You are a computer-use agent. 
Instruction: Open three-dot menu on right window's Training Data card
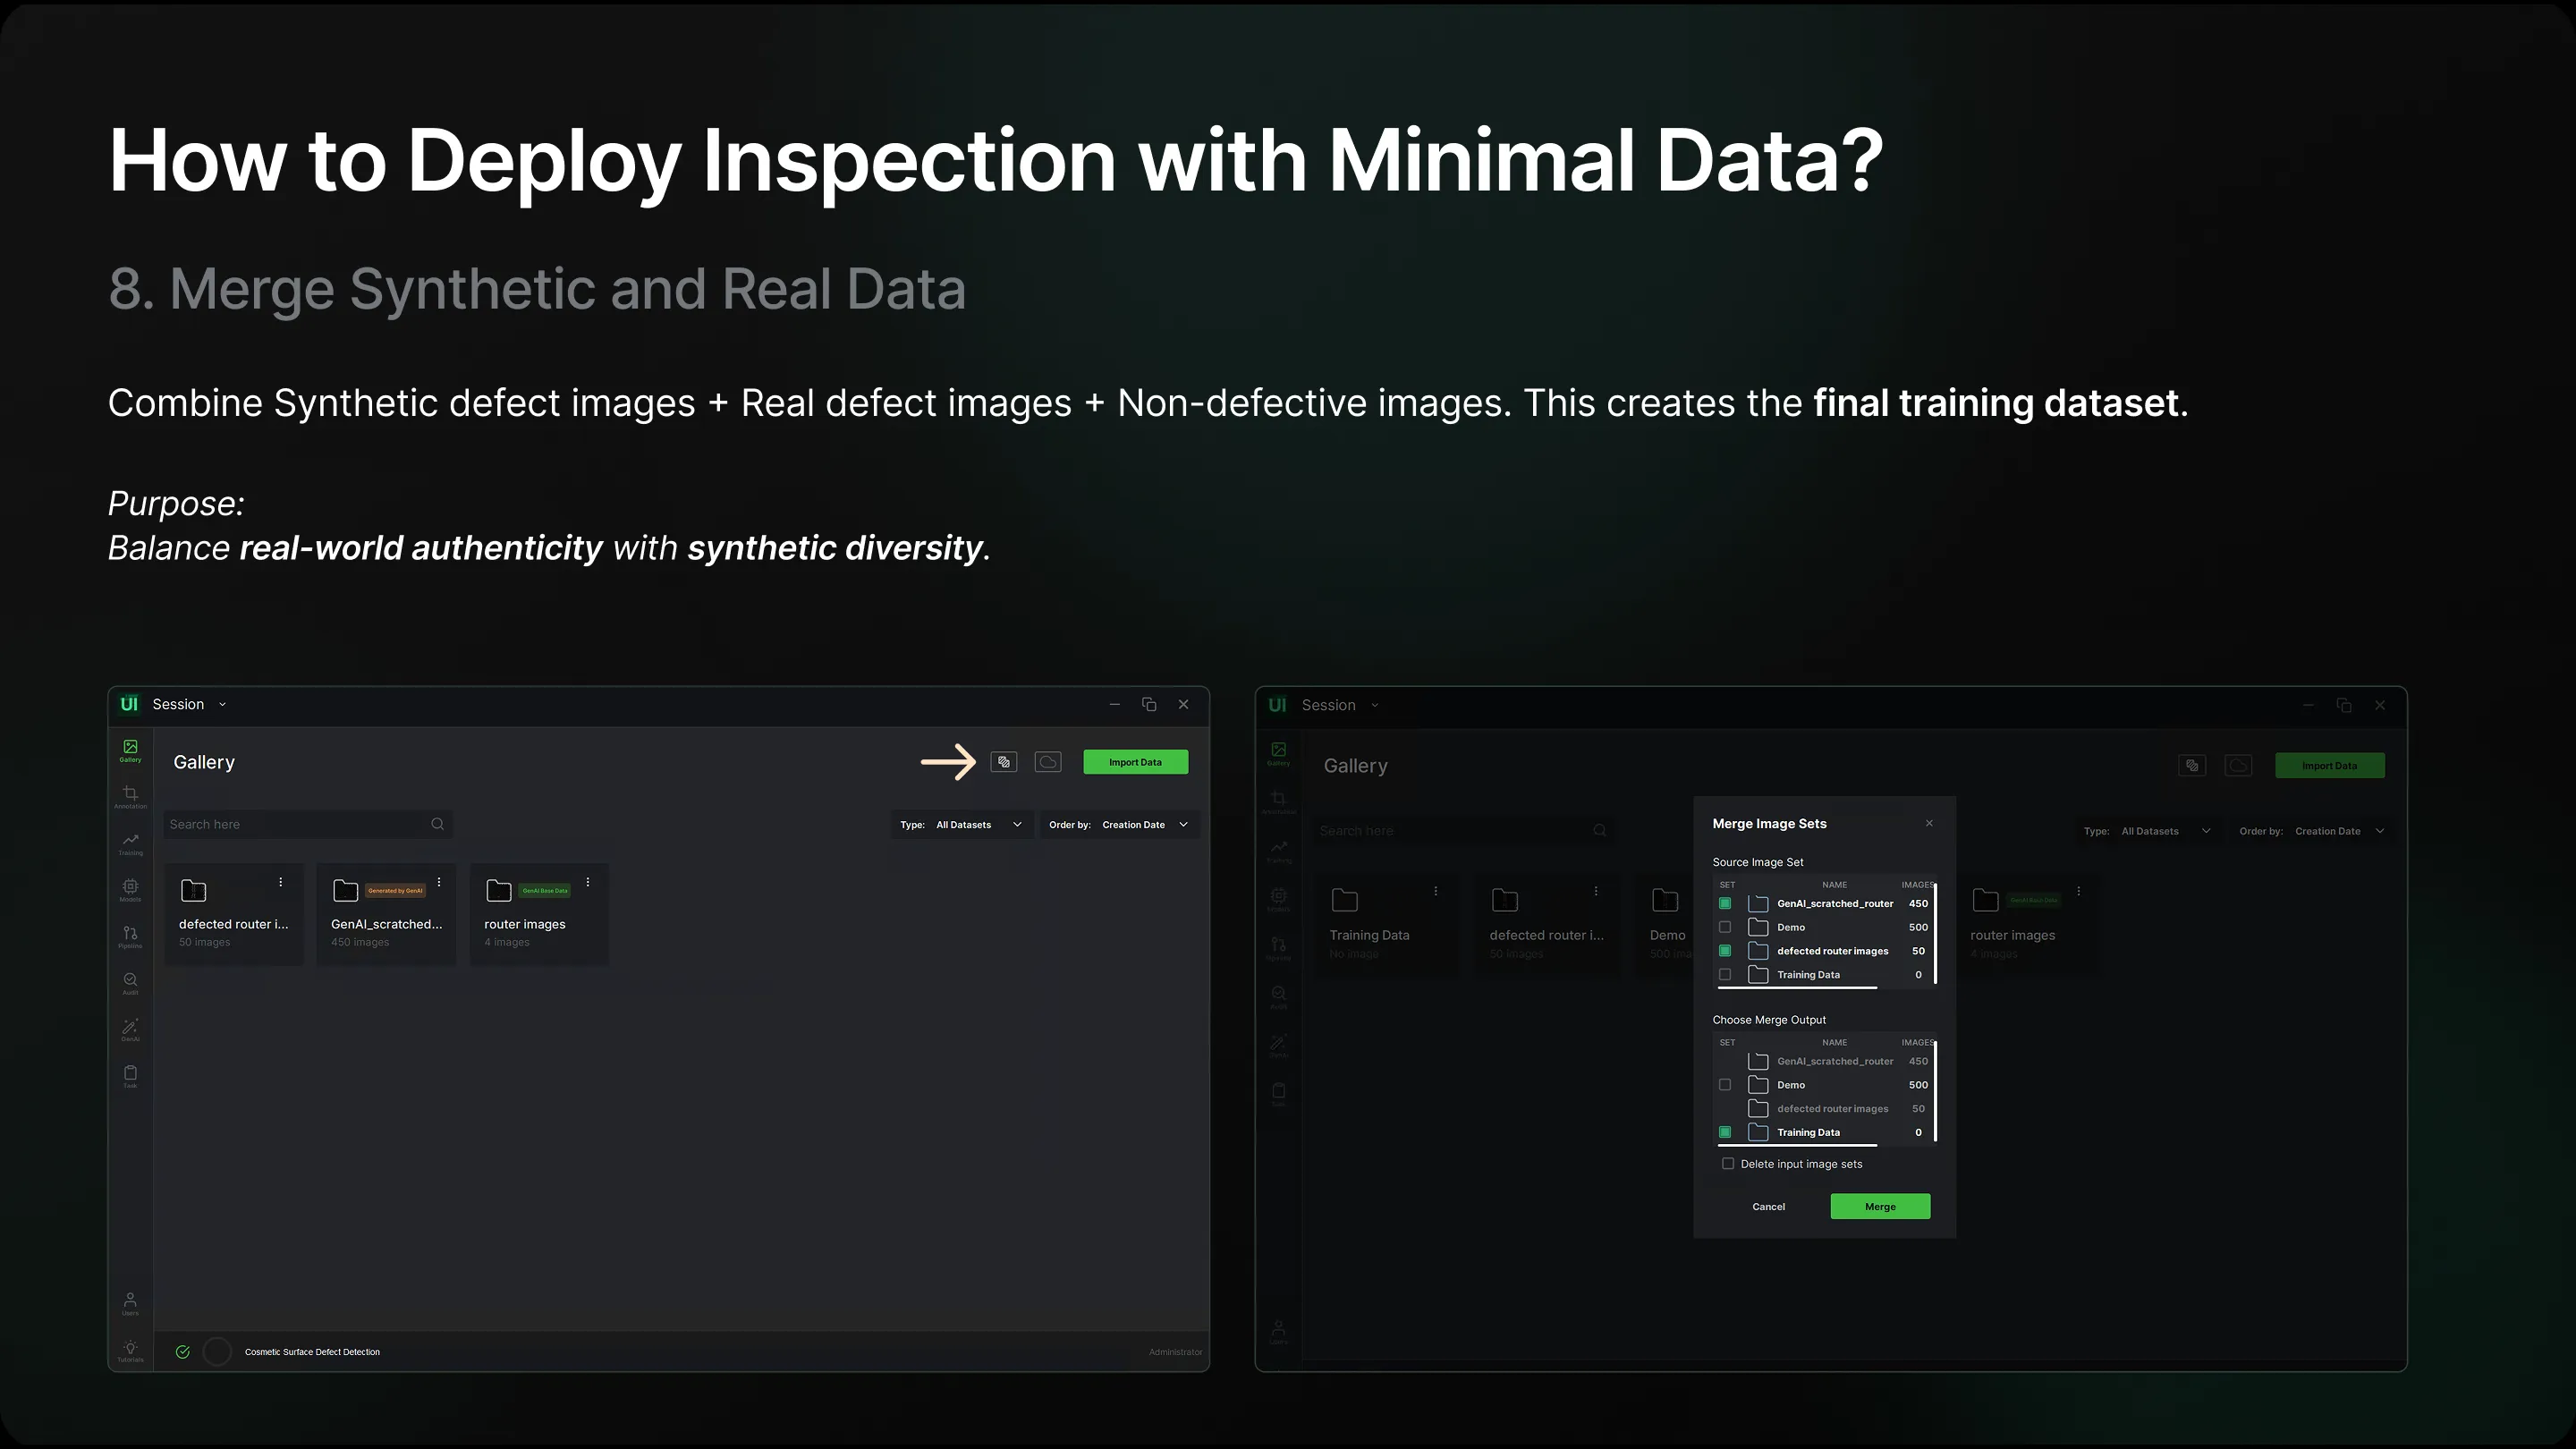click(x=1436, y=891)
